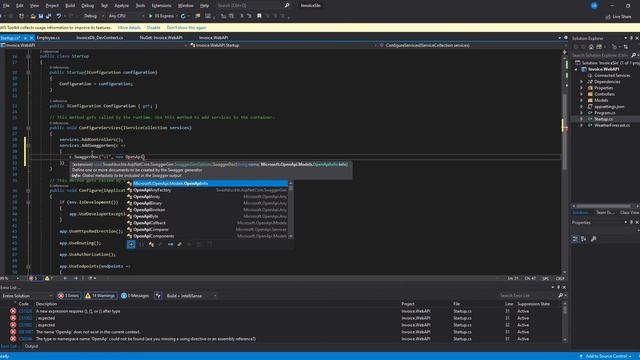The image size is (640, 360).
Task: Select Startup.cs in Solution Explorer
Action: [x=603, y=119]
